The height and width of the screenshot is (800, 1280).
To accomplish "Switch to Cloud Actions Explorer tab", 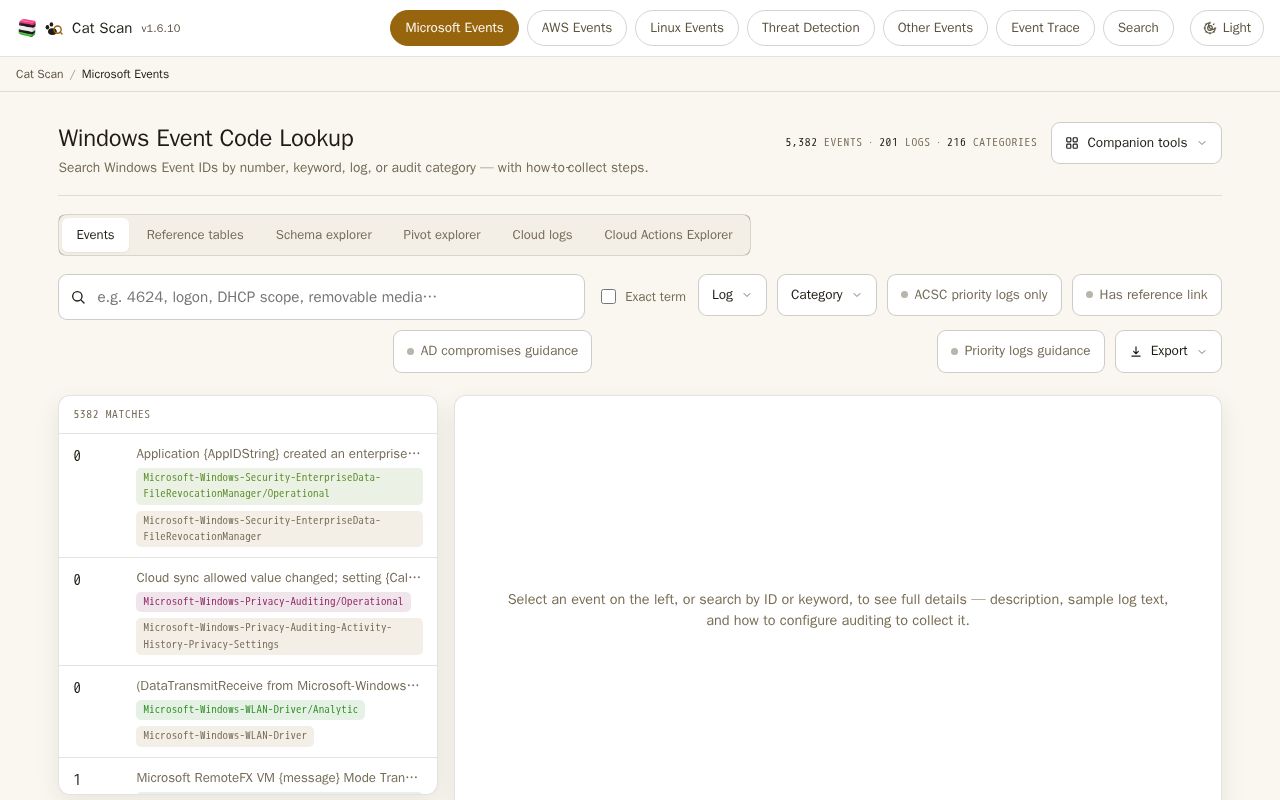I will [668, 235].
